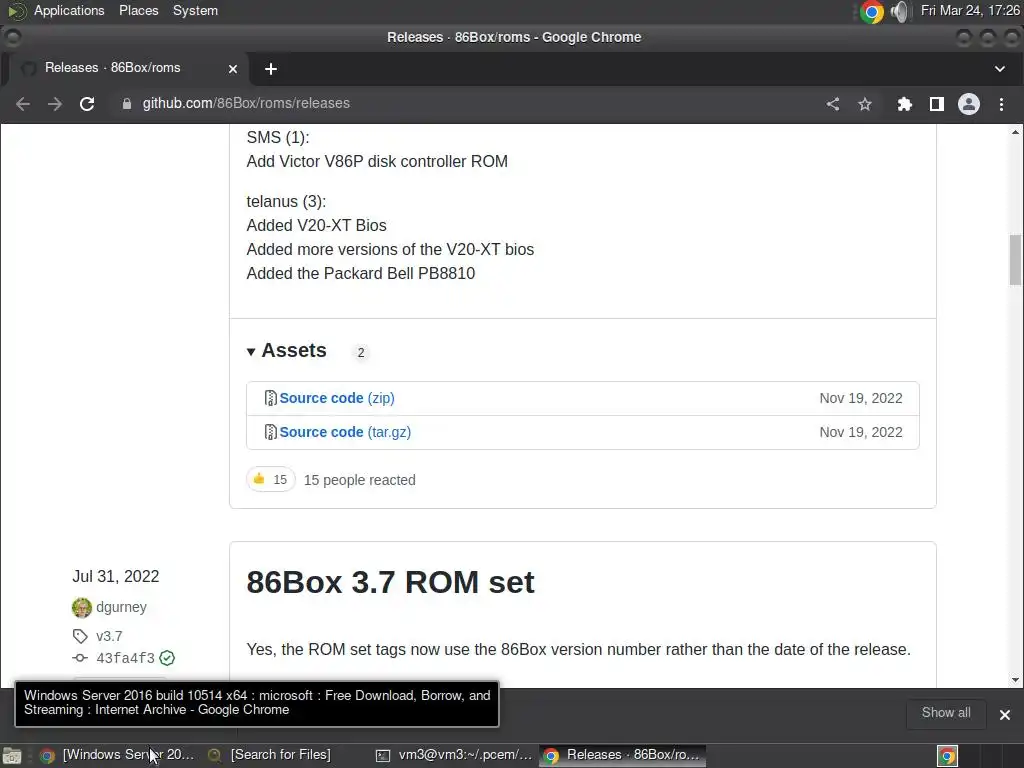
Task: Collapse the Assets section
Action: [x=287, y=351]
